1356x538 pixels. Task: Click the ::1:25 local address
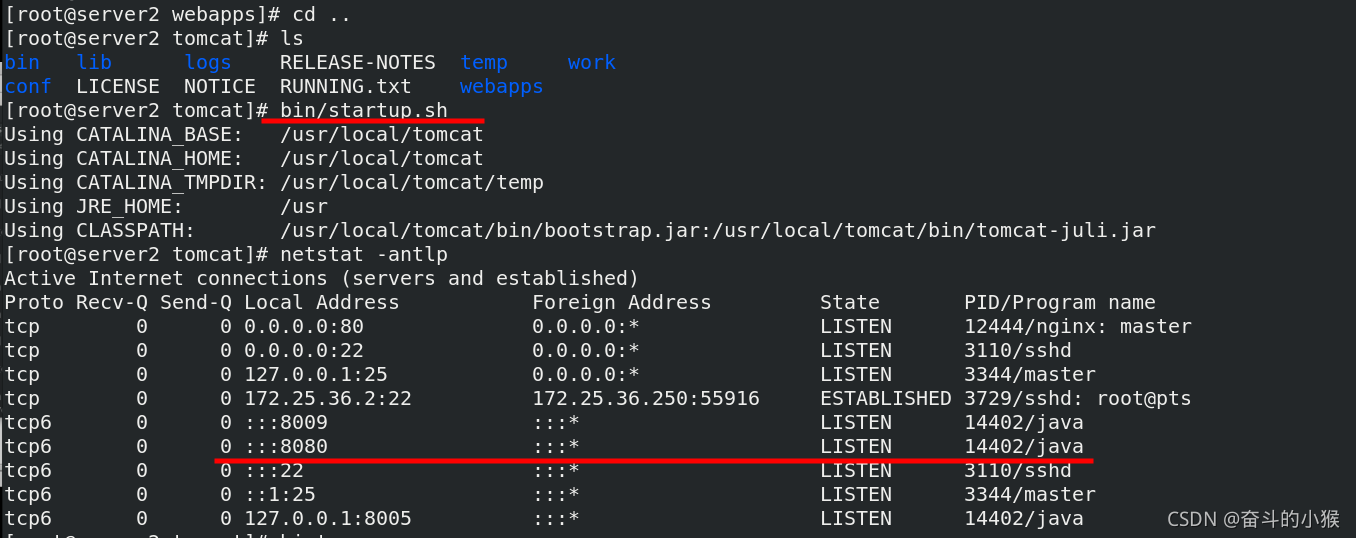click(280, 494)
